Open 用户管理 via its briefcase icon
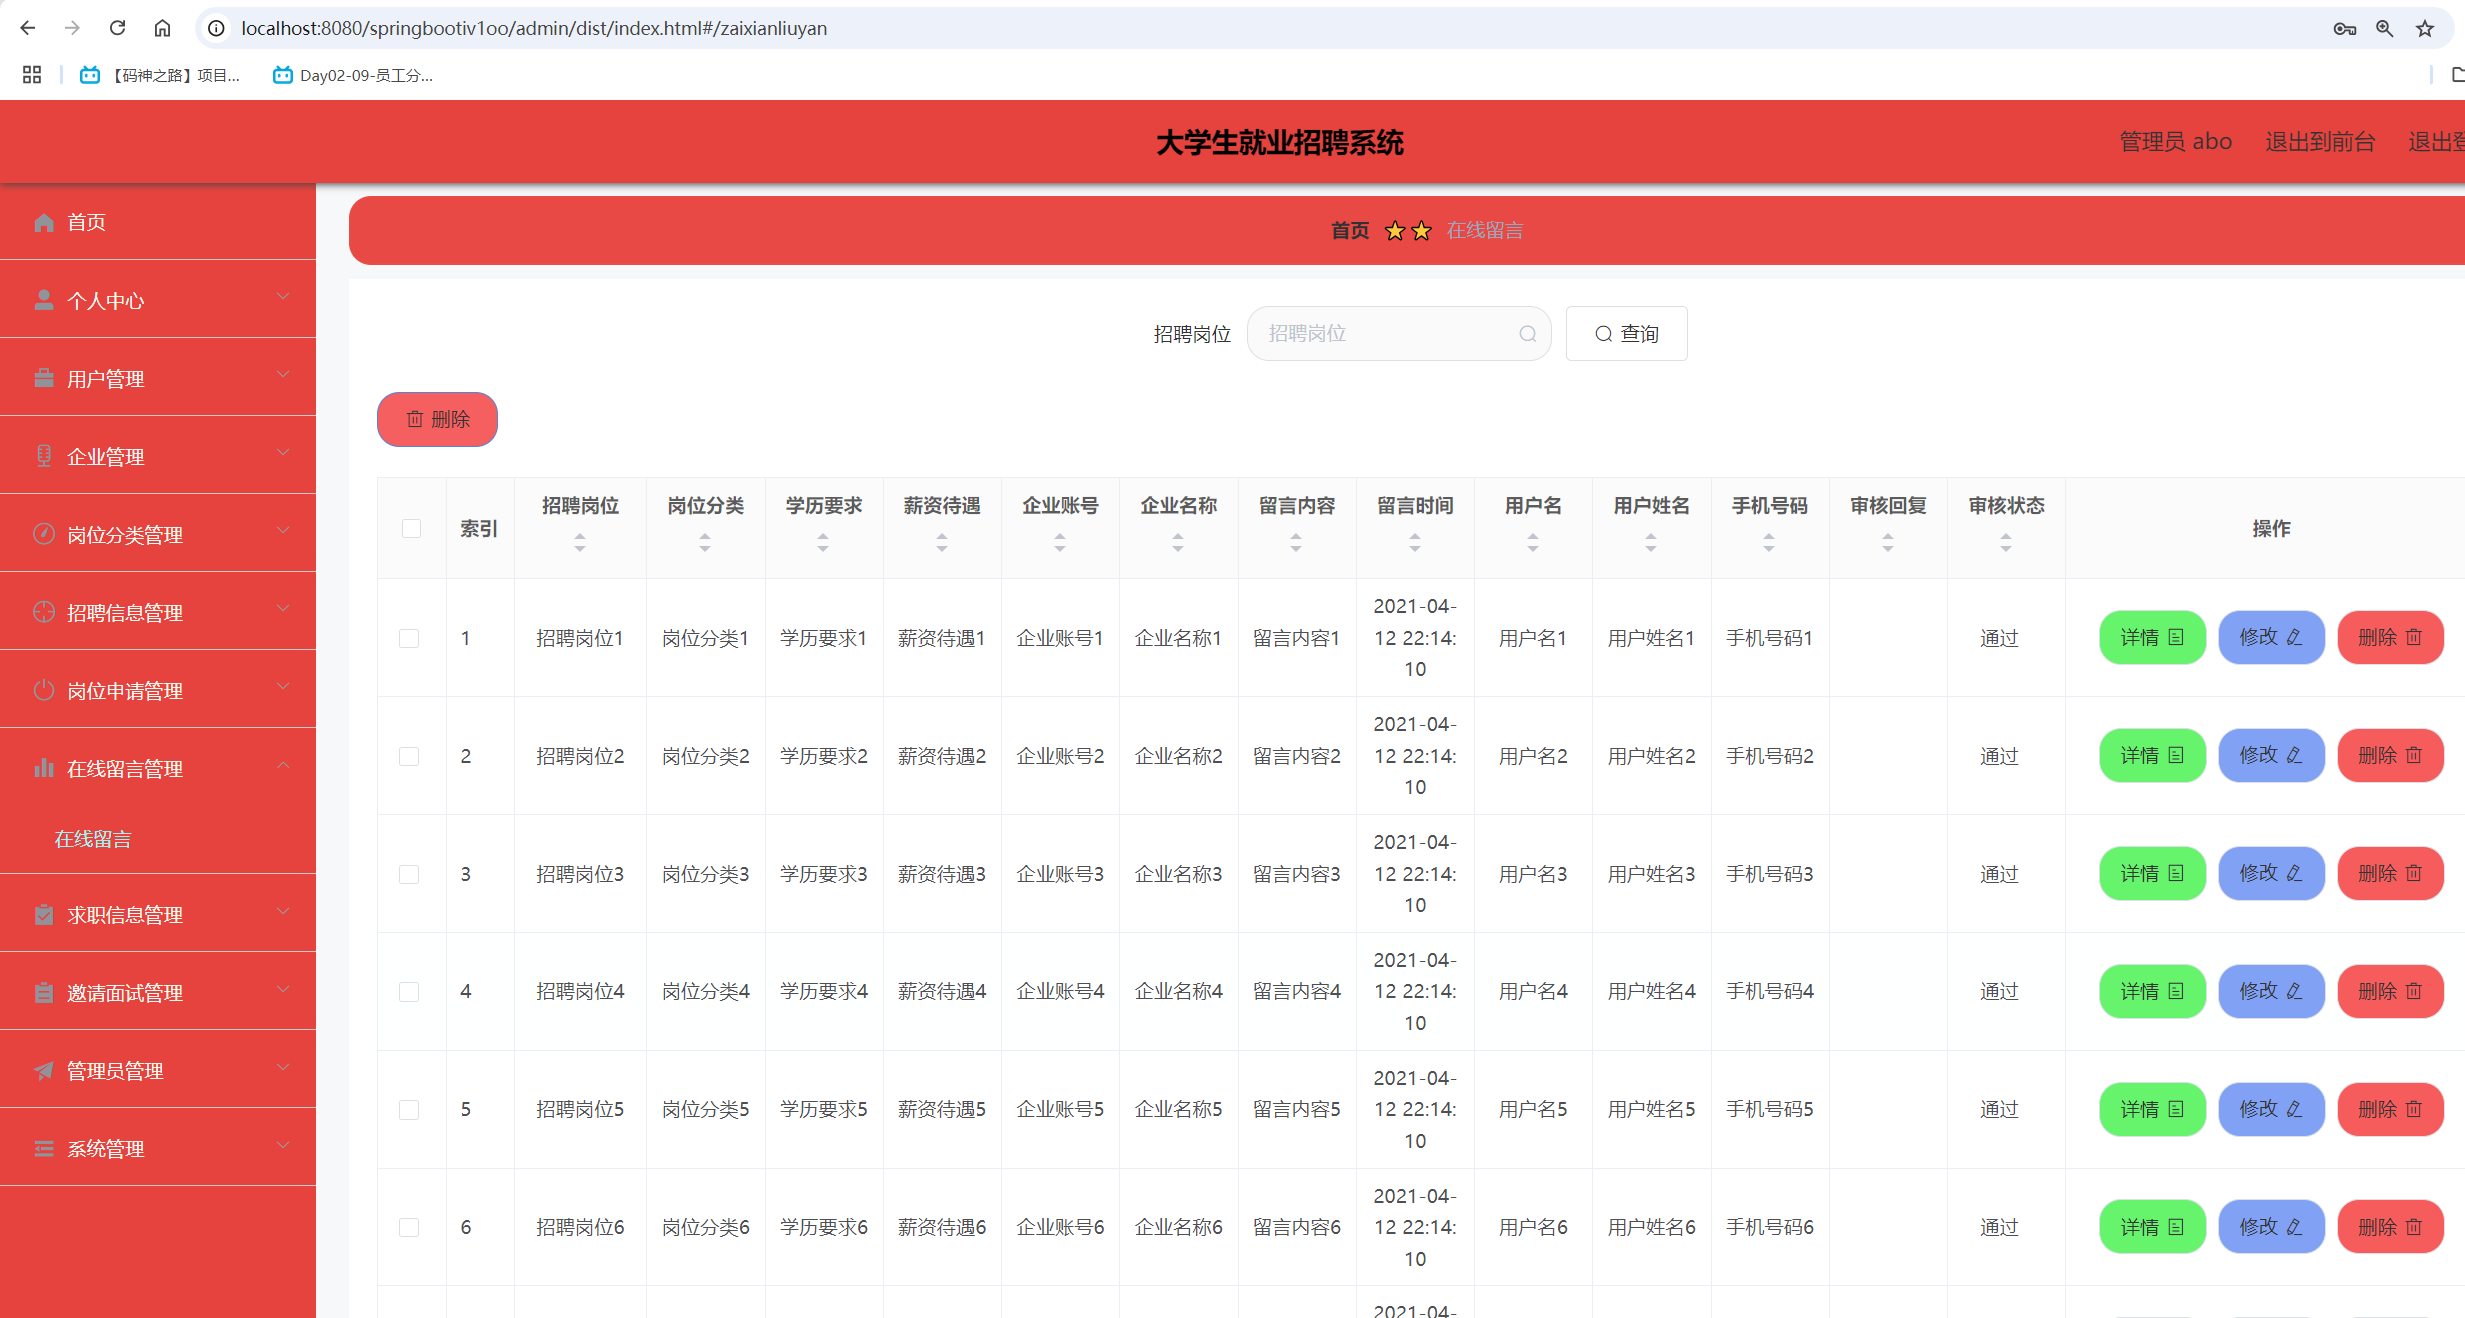Image resolution: width=2465 pixels, height=1318 pixels. point(44,378)
